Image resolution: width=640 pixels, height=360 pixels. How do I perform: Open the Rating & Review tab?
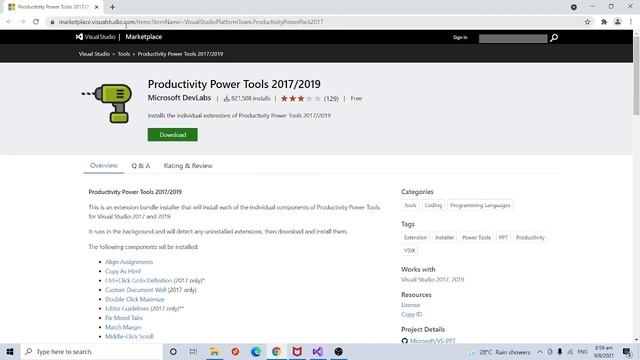point(188,165)
